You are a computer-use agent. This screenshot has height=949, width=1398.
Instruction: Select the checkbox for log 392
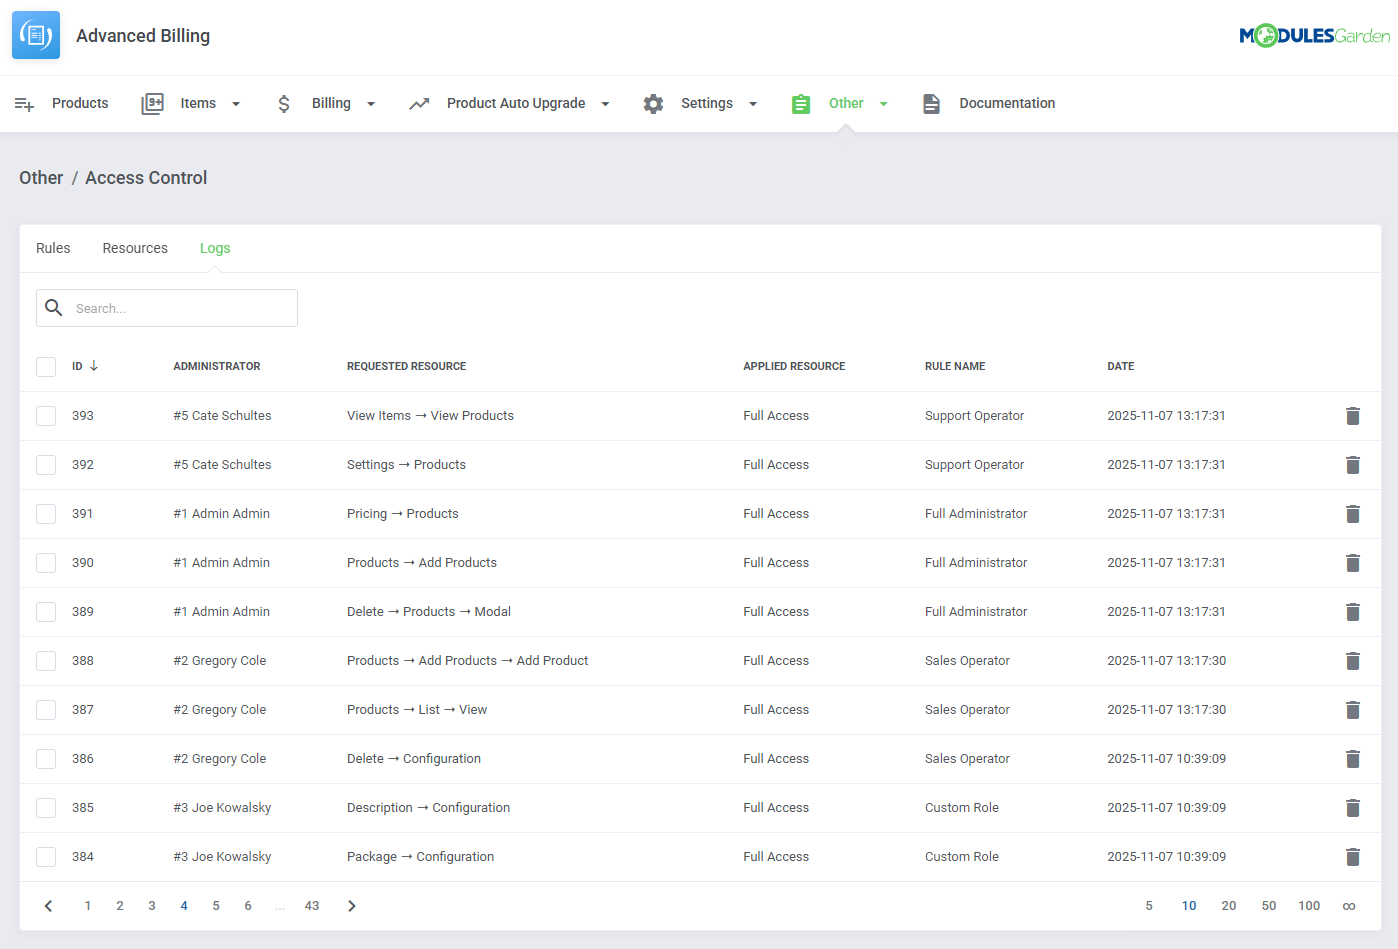(x=46, y=464)
